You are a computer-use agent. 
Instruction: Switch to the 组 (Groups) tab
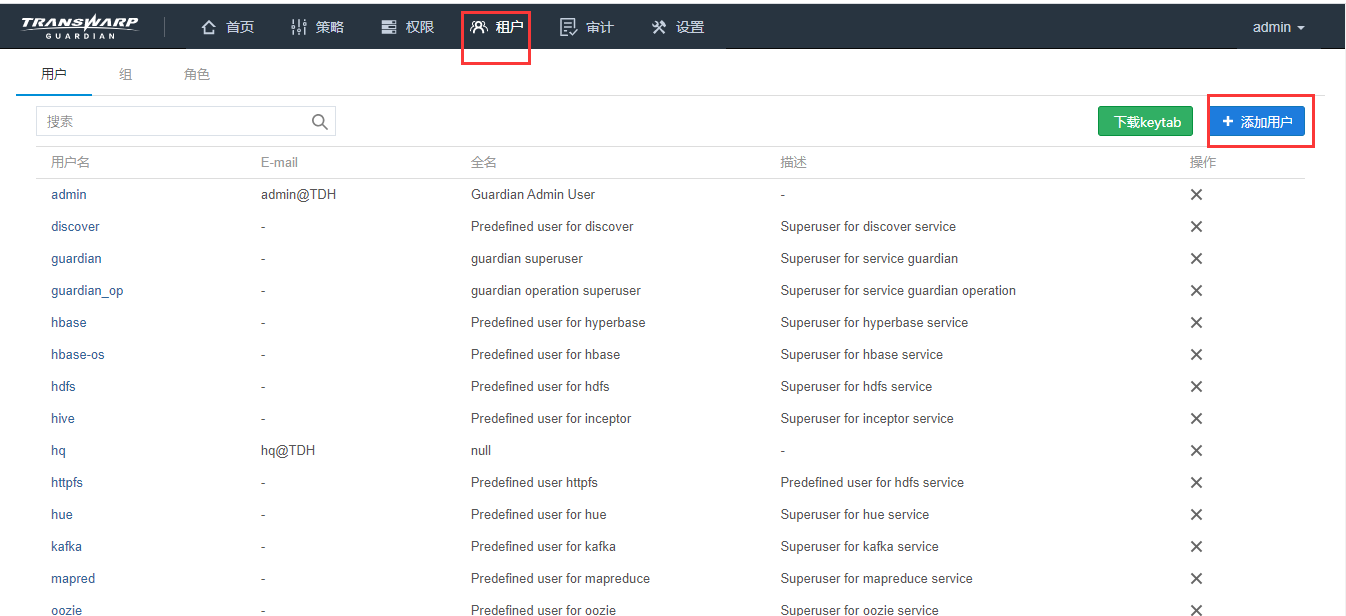coord(125,73)
